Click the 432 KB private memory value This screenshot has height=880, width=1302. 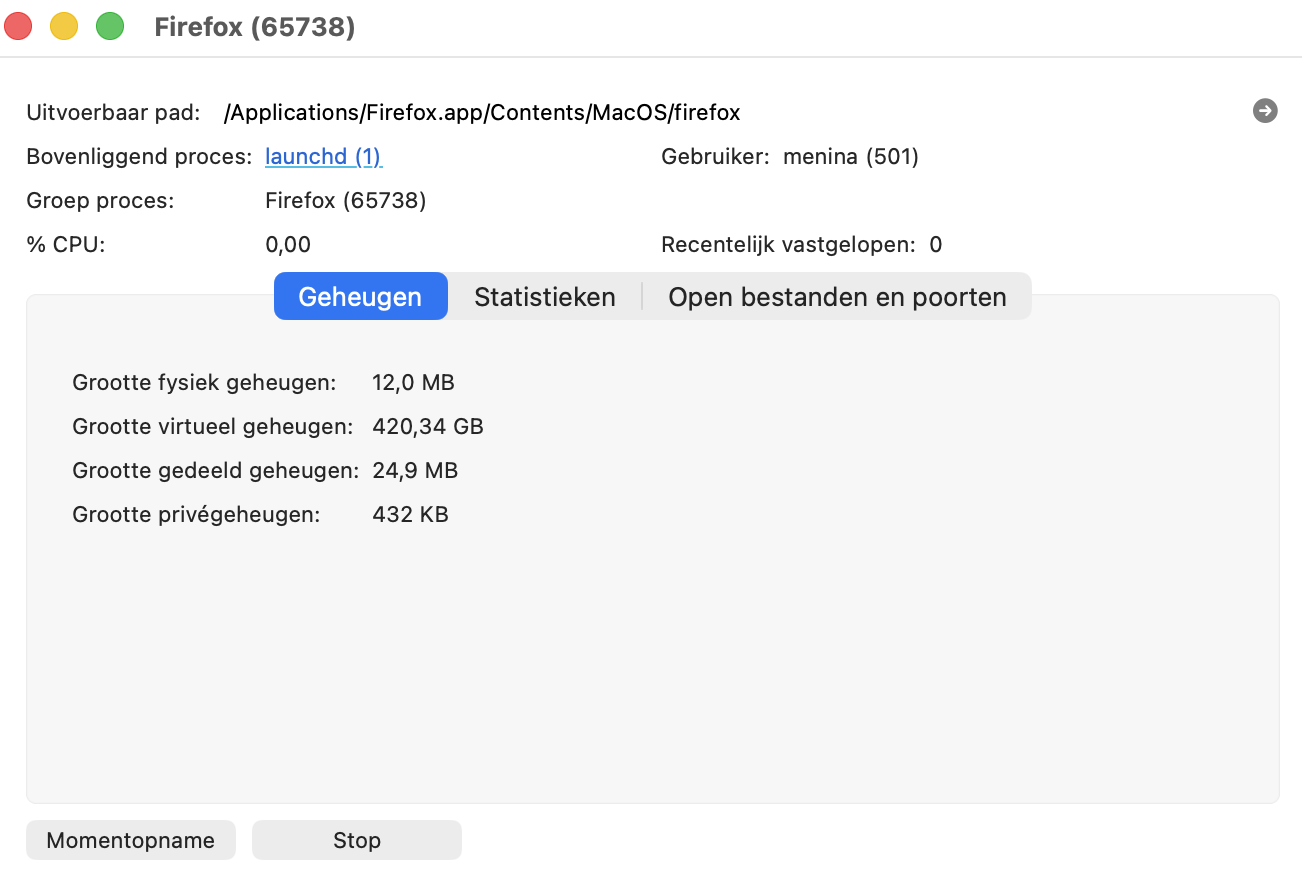point(410,515)
